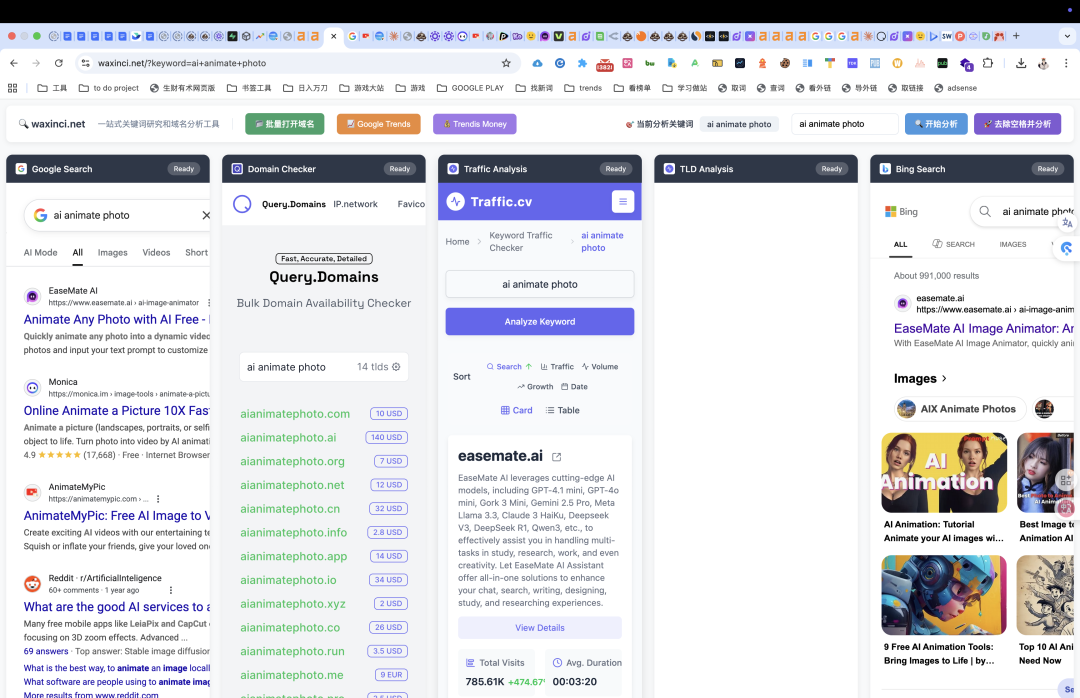
Task: Click the 140 USD price tag for aianimatephoto.ai
Action: (386, 437)
